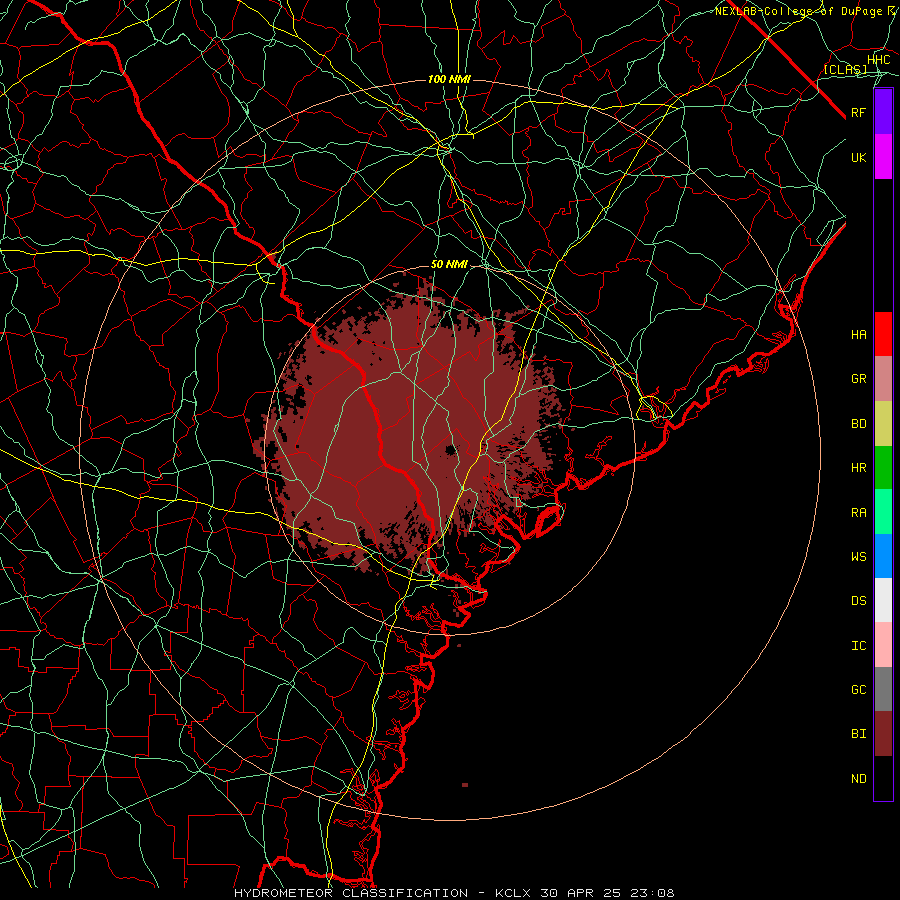Click the HA legend label
This screenshot has width=900, height=900.
point(858,335)
